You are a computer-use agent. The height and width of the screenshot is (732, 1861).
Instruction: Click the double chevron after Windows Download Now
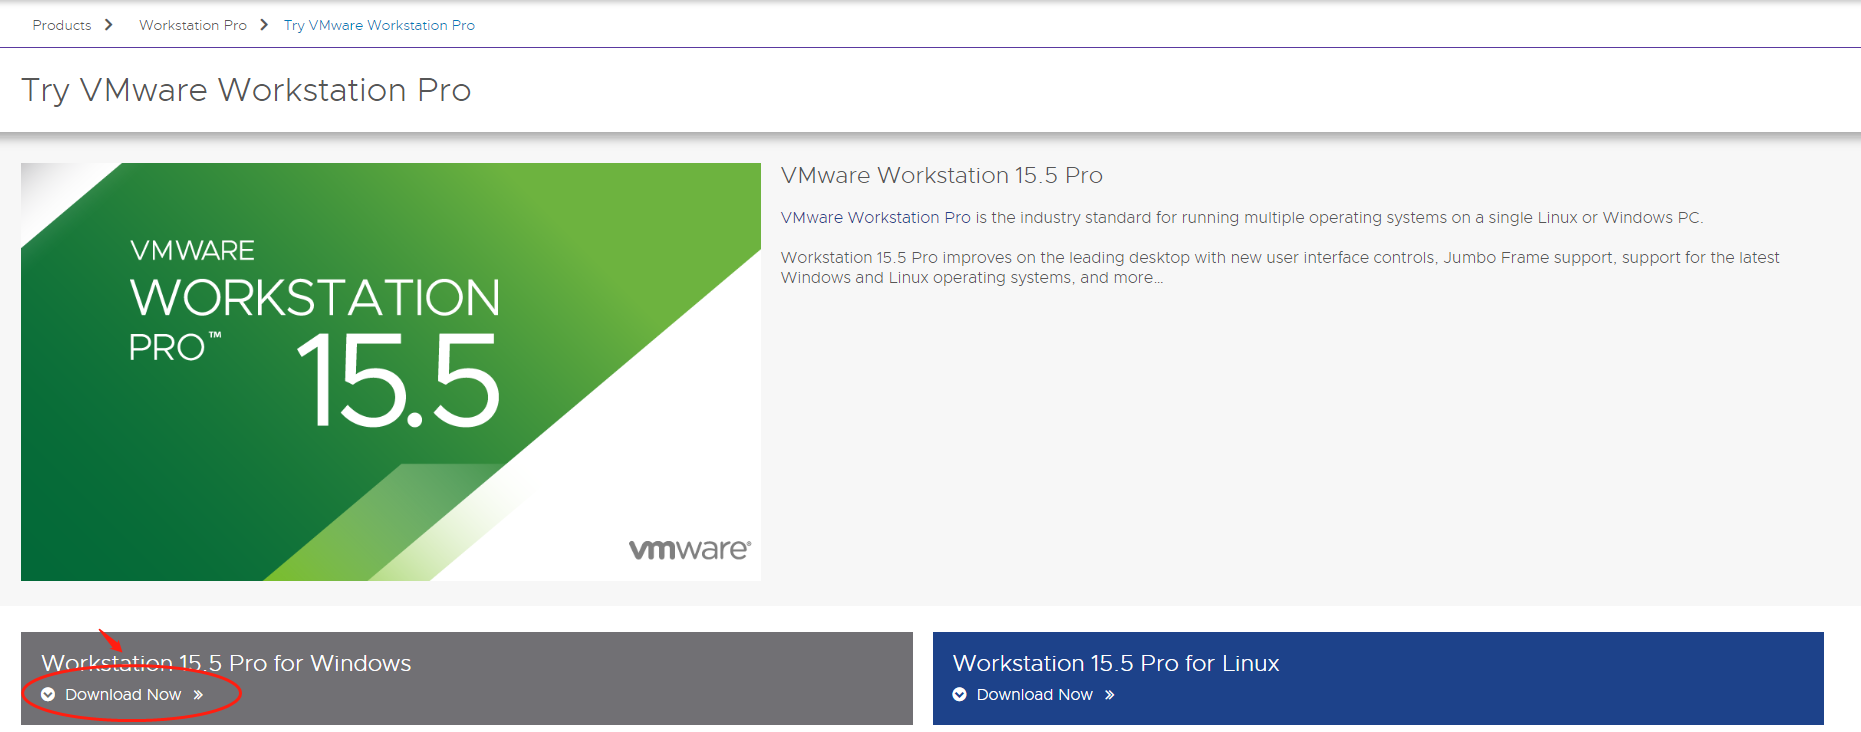pyautogui.click(x=198, y=695)
